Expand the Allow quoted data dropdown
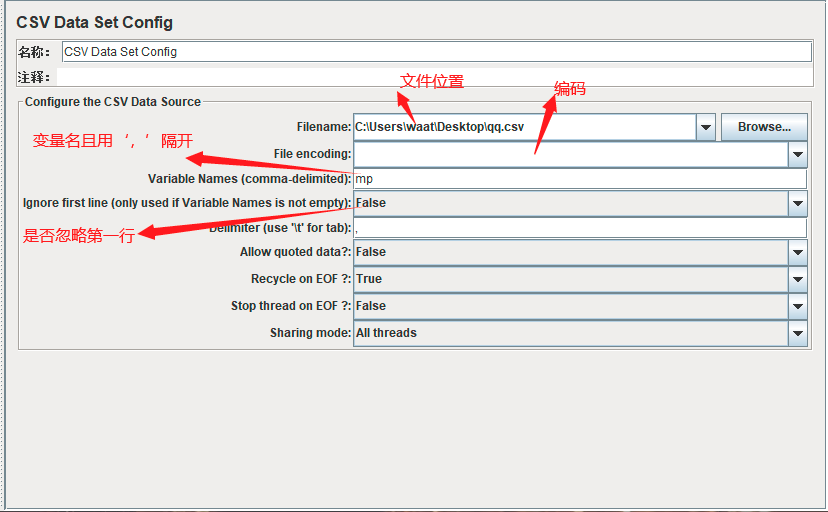Image resolution: width=828 pixels, height=512 pixels. pos(797,252)
